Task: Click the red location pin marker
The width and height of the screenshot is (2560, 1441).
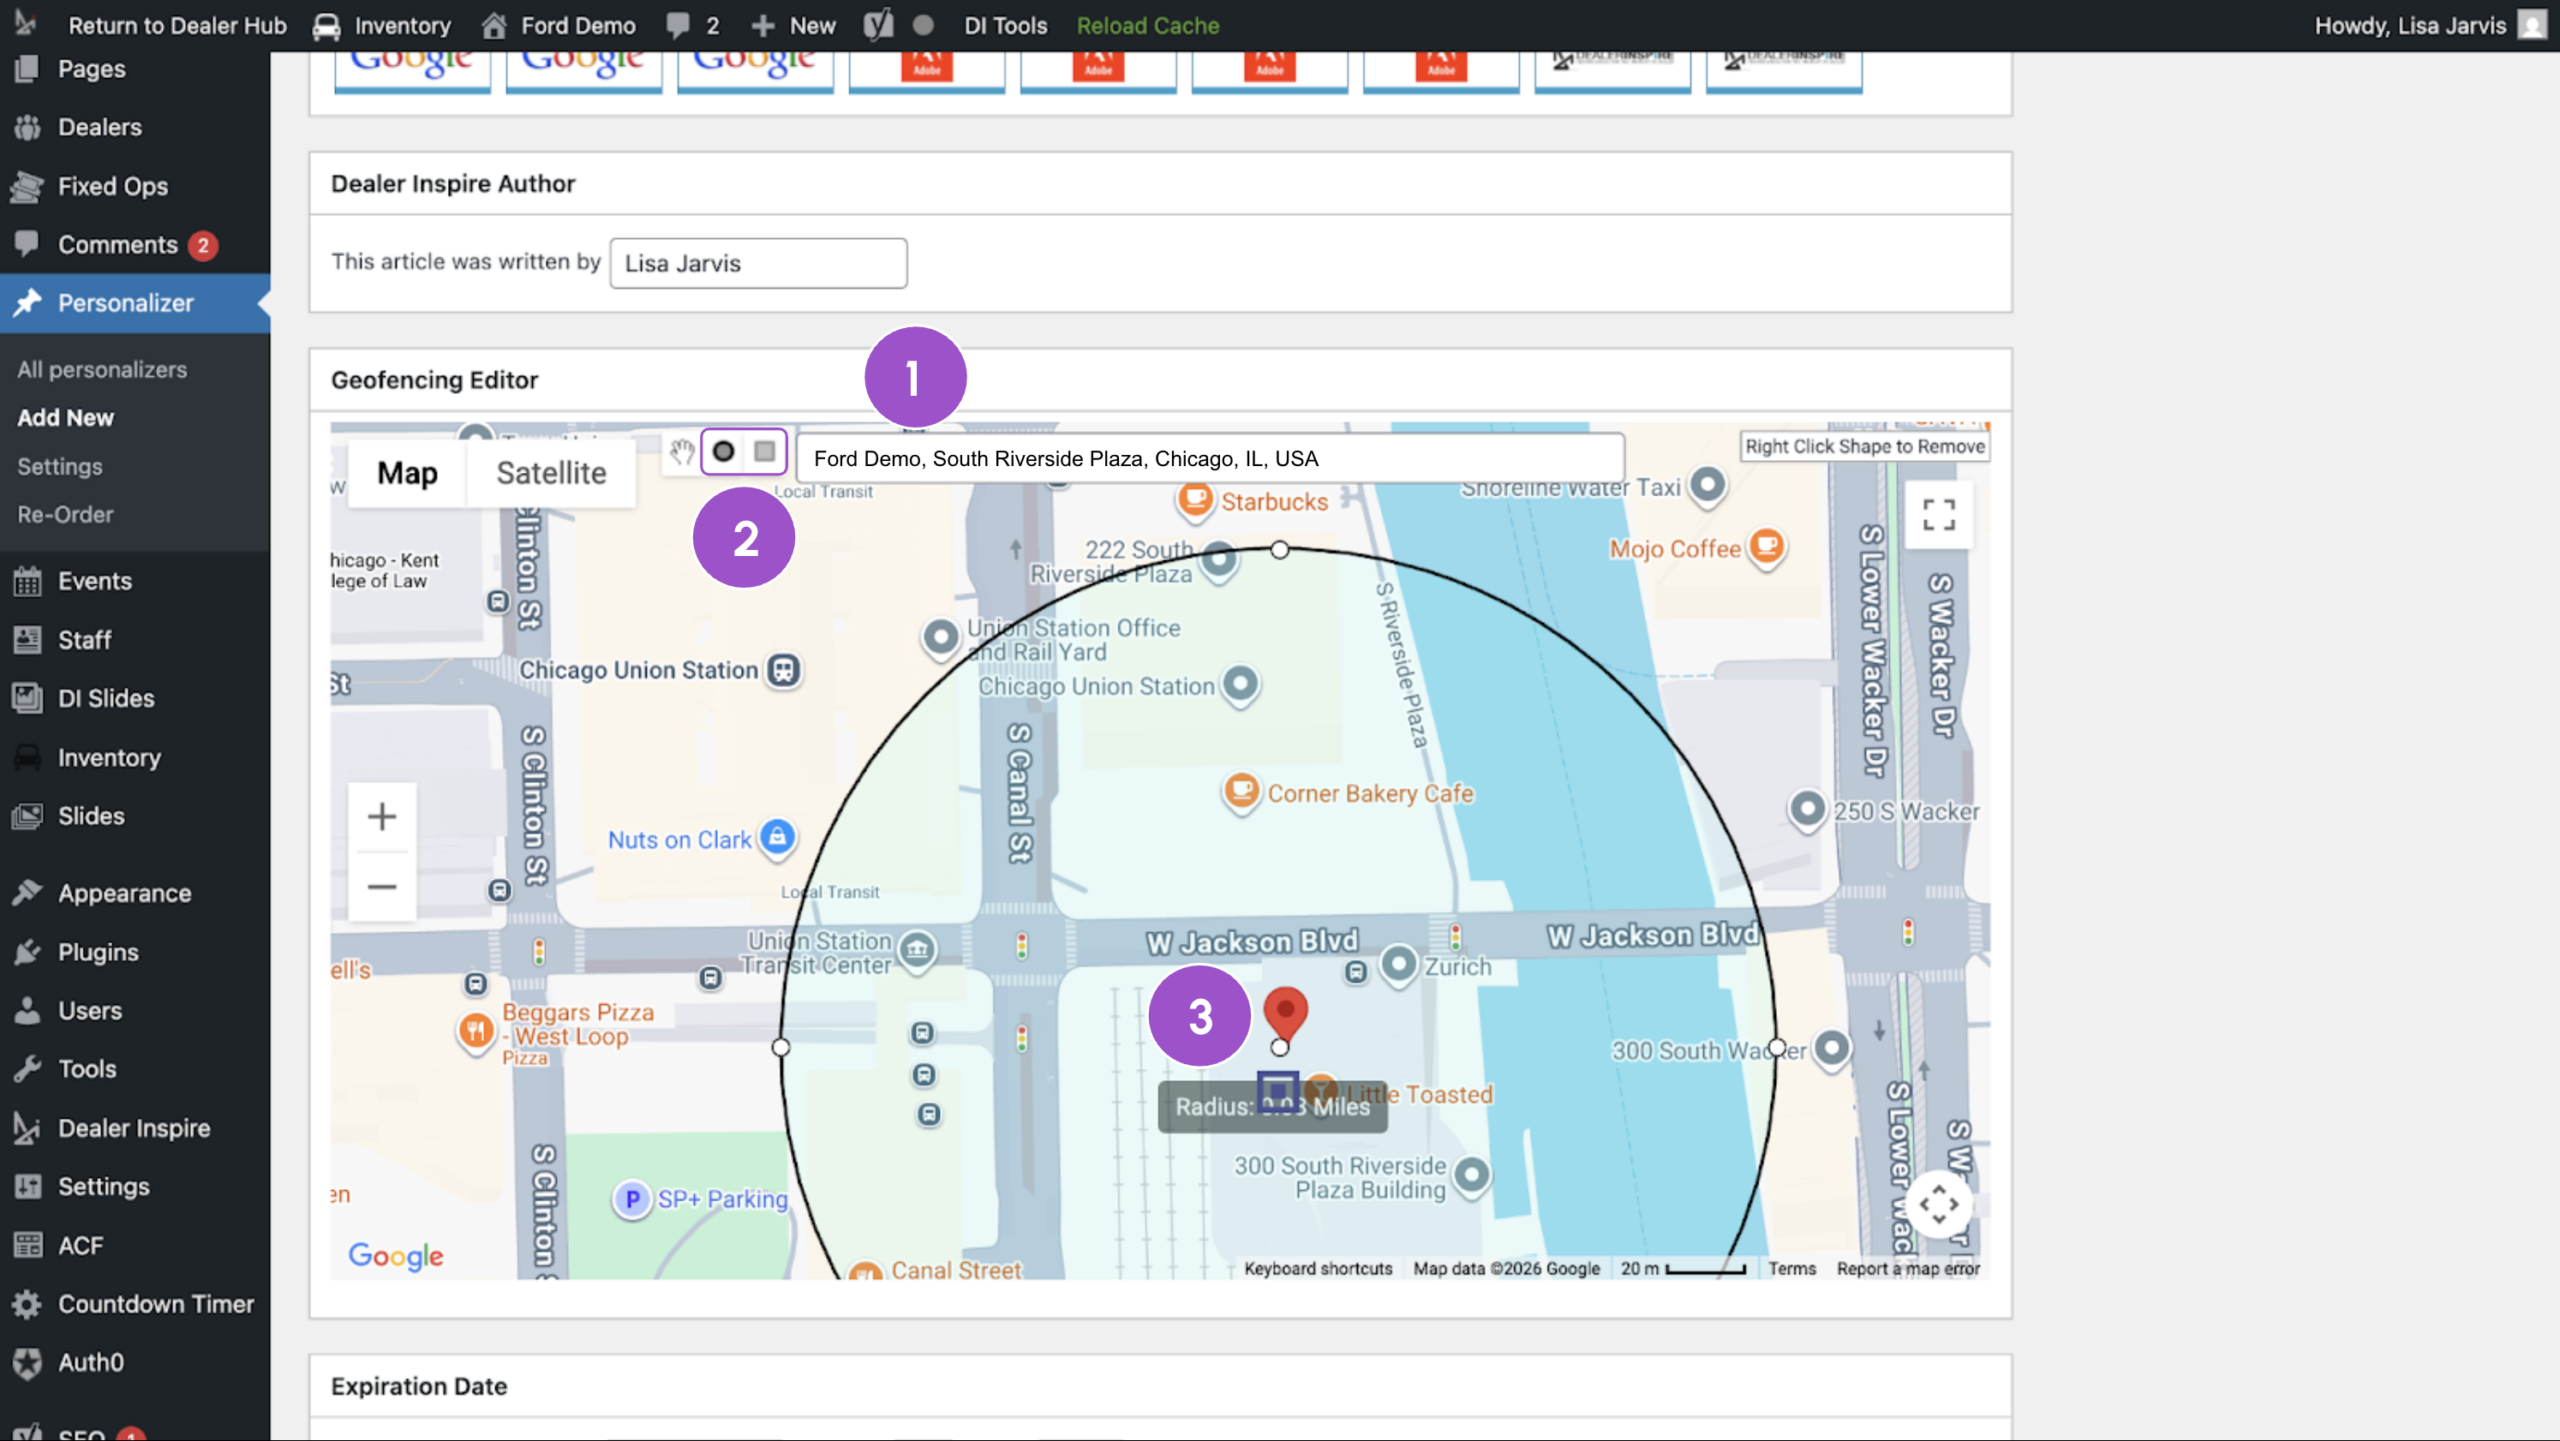Action: click(1285, 1012)
